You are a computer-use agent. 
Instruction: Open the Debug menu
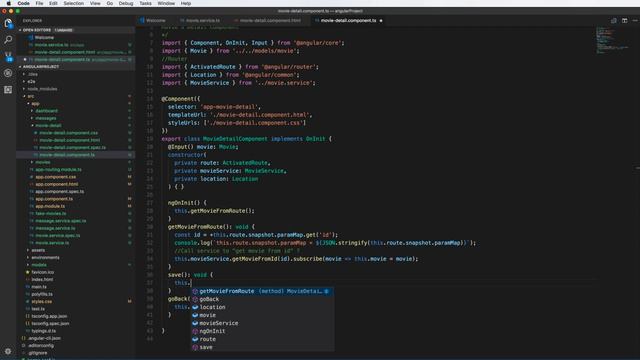[x=126, y=3]
